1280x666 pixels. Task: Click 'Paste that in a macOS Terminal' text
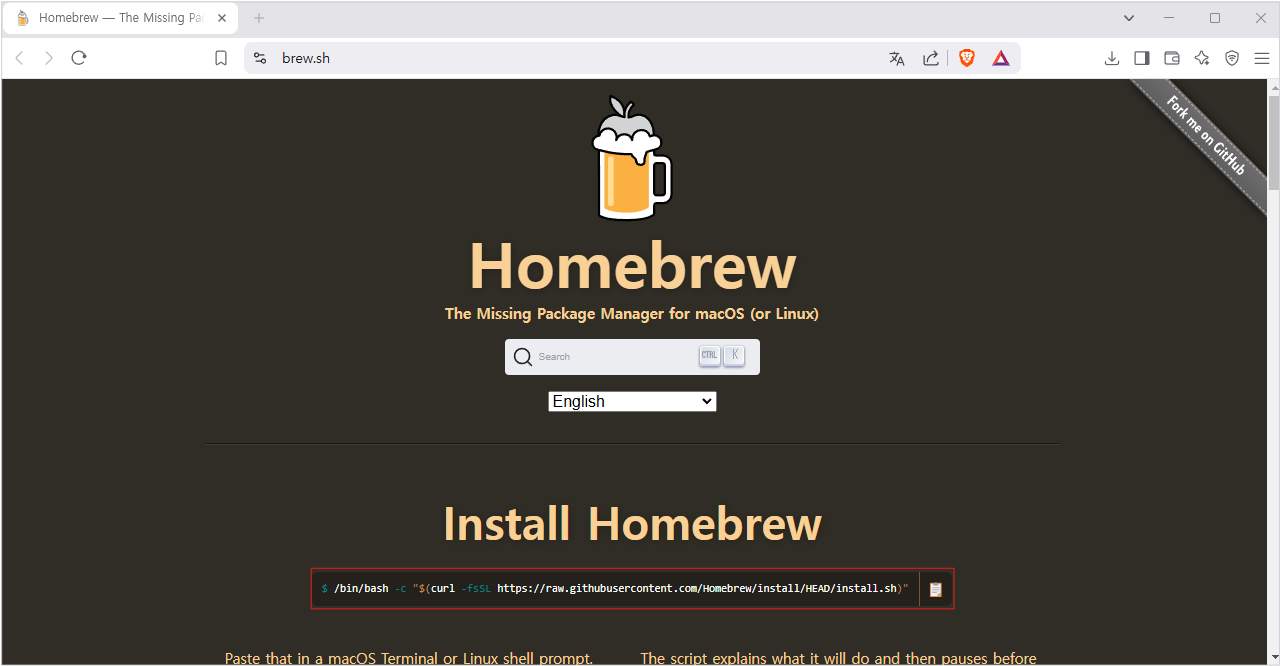(x=409, y=658)
